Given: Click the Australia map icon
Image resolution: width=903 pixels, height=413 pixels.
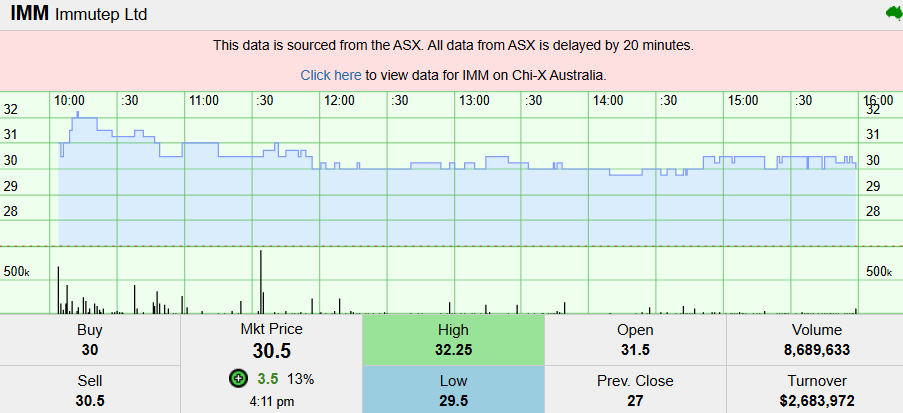Looking at the screenshot, I should tap(893, 13).
